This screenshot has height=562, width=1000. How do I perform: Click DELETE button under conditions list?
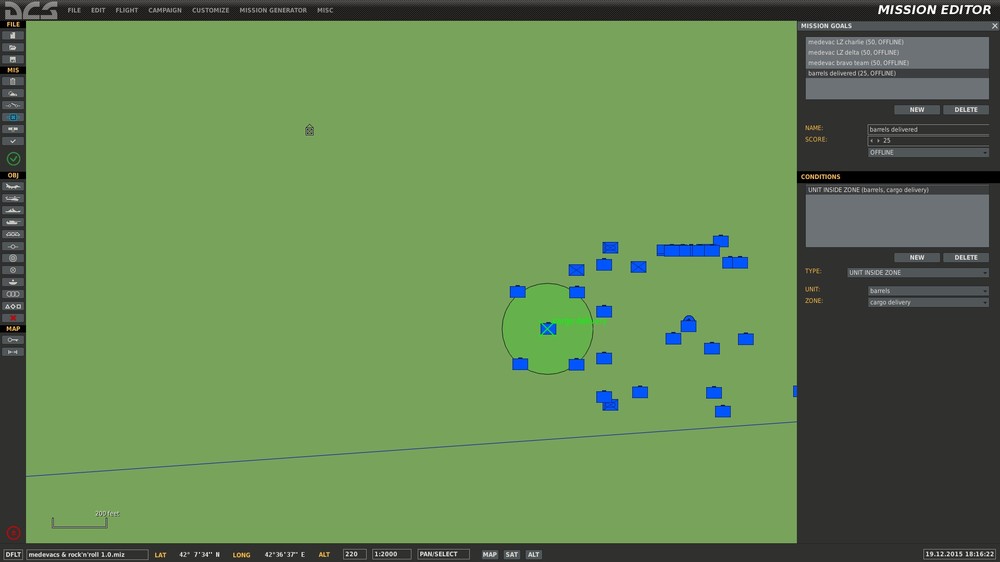point(966,258)
